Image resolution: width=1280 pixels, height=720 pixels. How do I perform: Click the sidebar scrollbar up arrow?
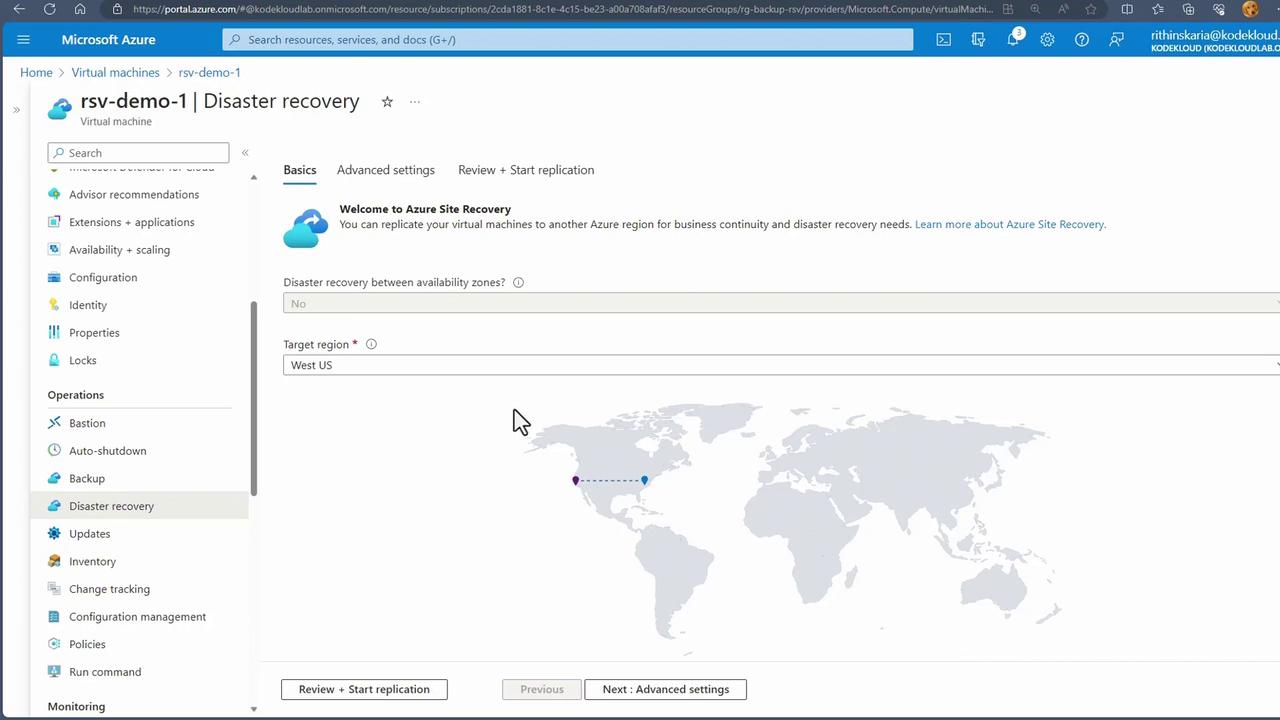pyautogui.click(x=254, y=177)
